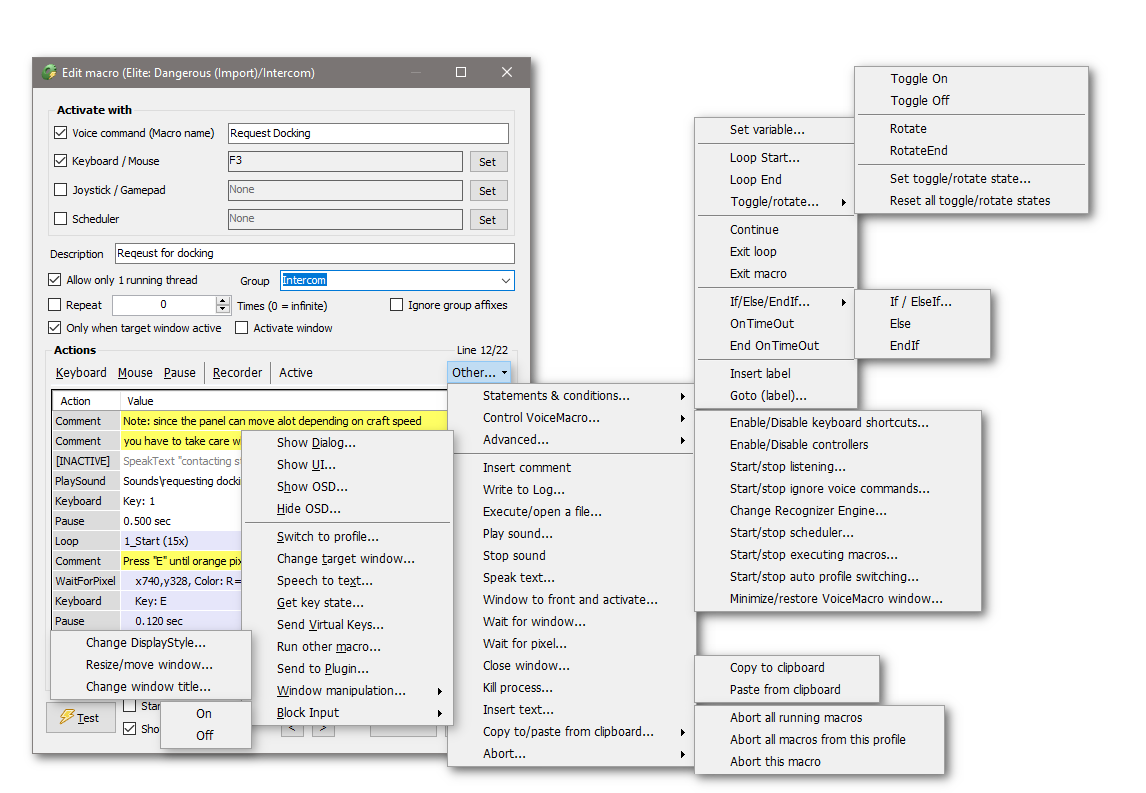This screenshot has height=793, width=1146.
Task: Select the WaitForPixel action row
Action: point(148,581)
